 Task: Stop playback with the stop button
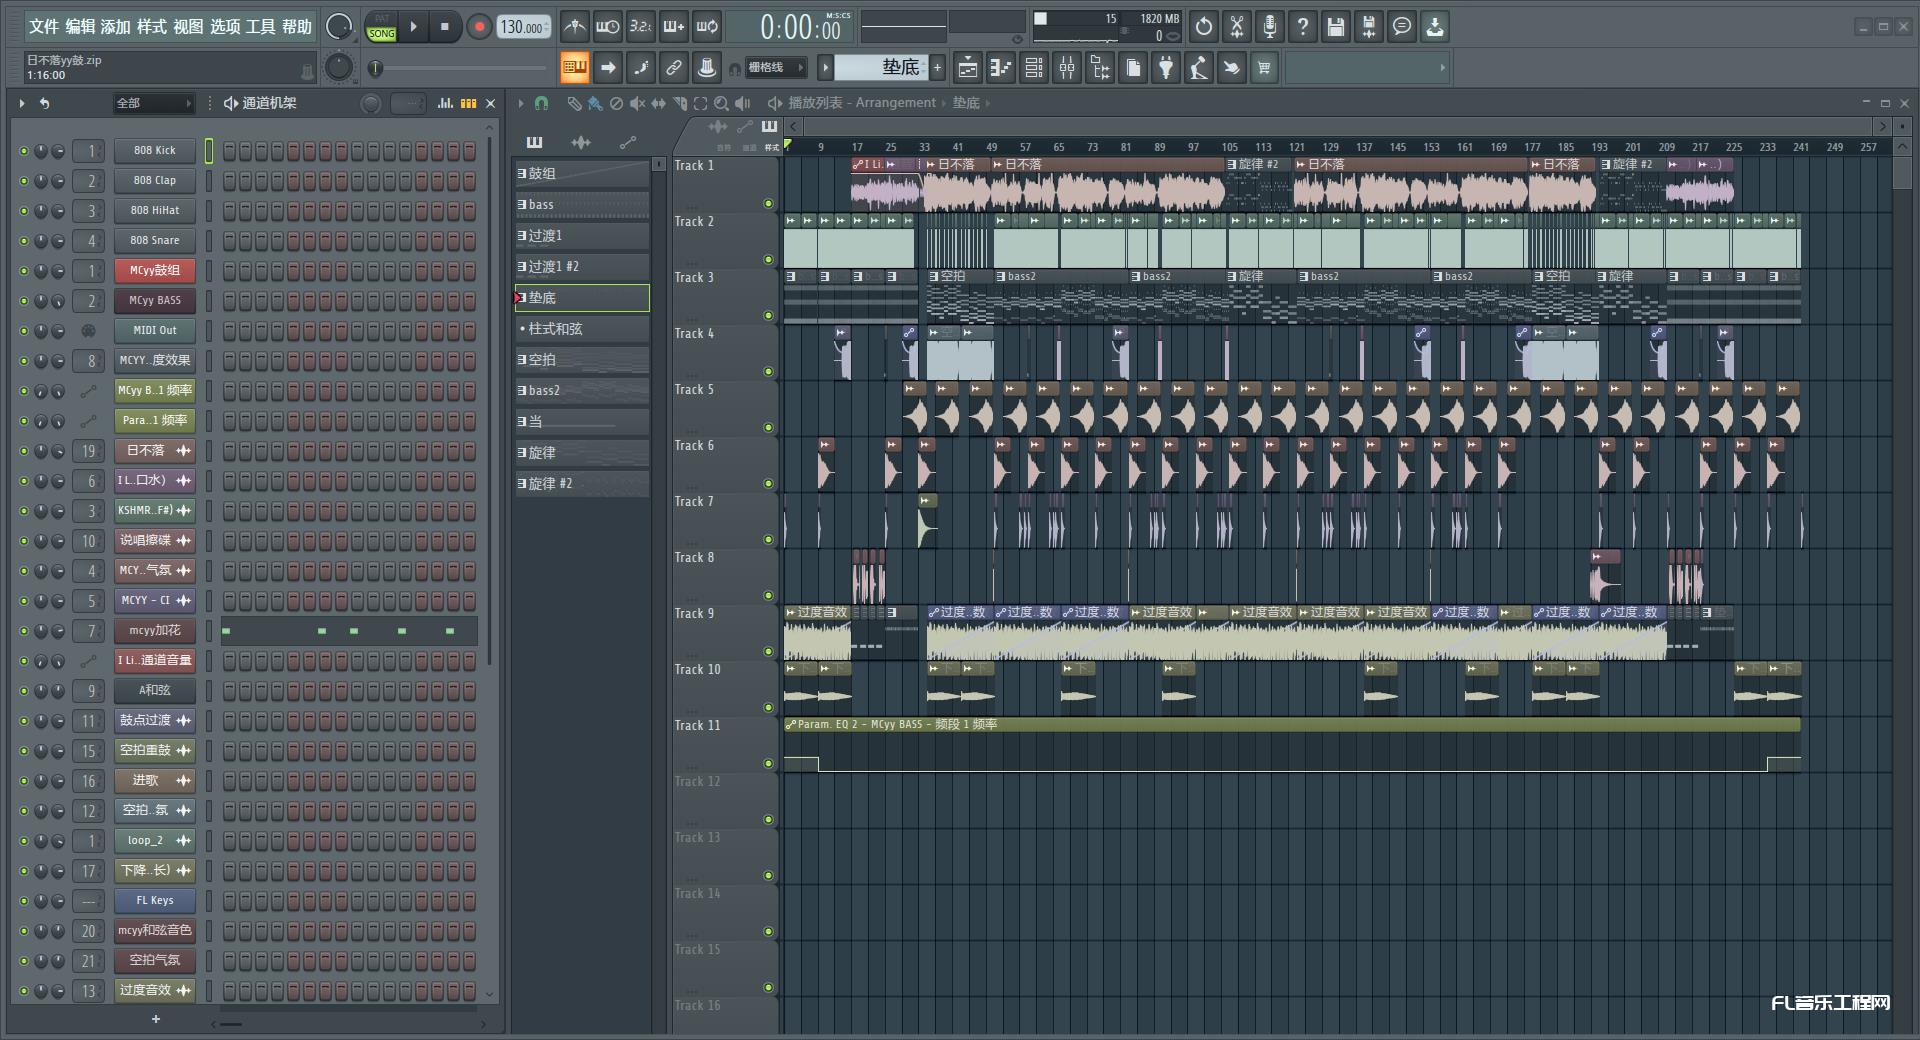(x=444, y=27)
